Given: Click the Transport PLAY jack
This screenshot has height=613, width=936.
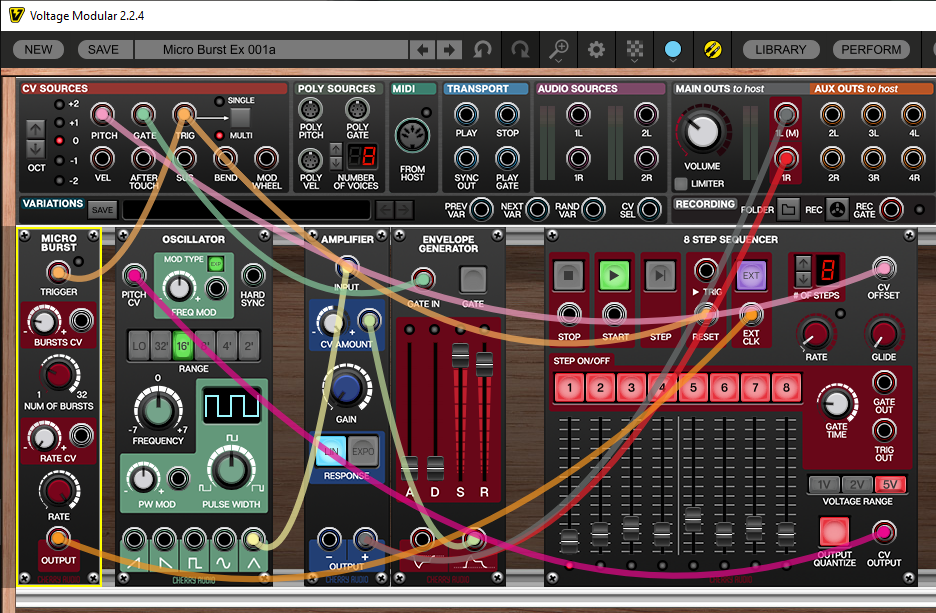Looking at the screenshot, I should coord(466,114).
